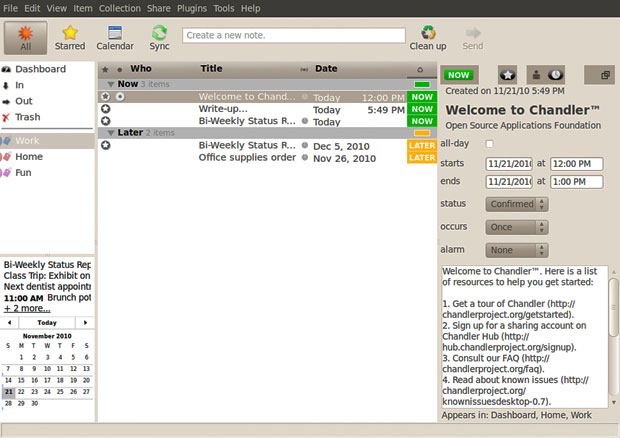The image size is (620, 438).
Task: Go to previous month in mini calendar
Action: tap(9, 323)
